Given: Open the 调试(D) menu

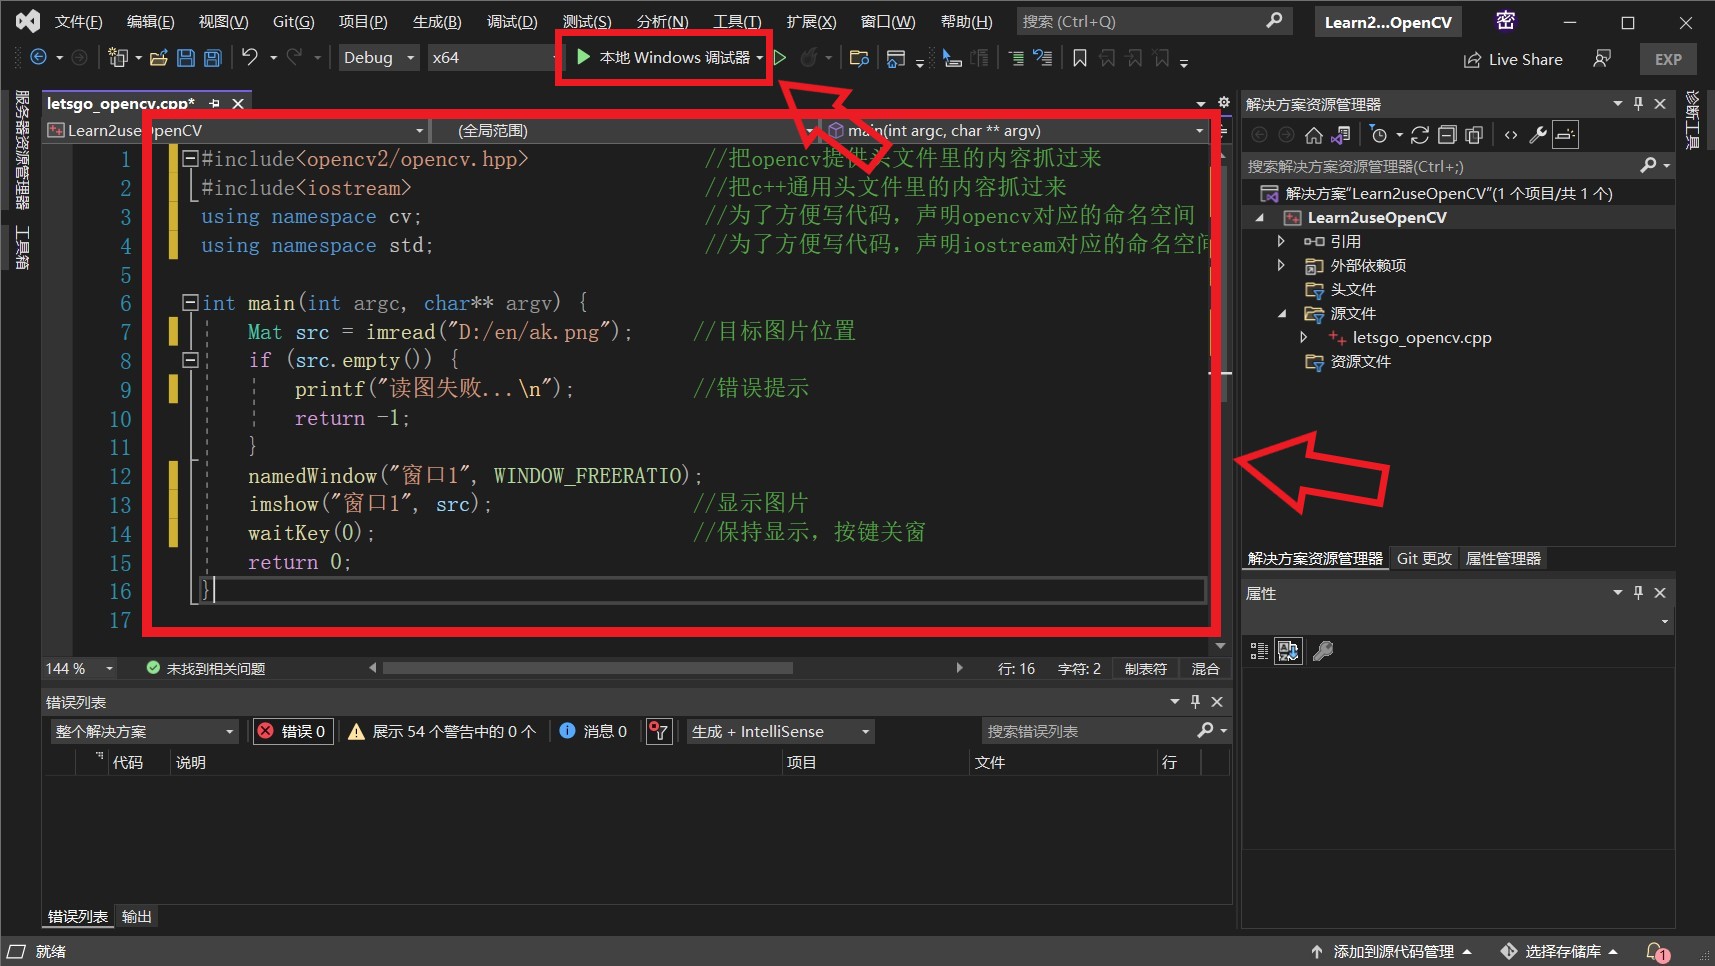Looking at the screenshot, I should click(511, 20).
